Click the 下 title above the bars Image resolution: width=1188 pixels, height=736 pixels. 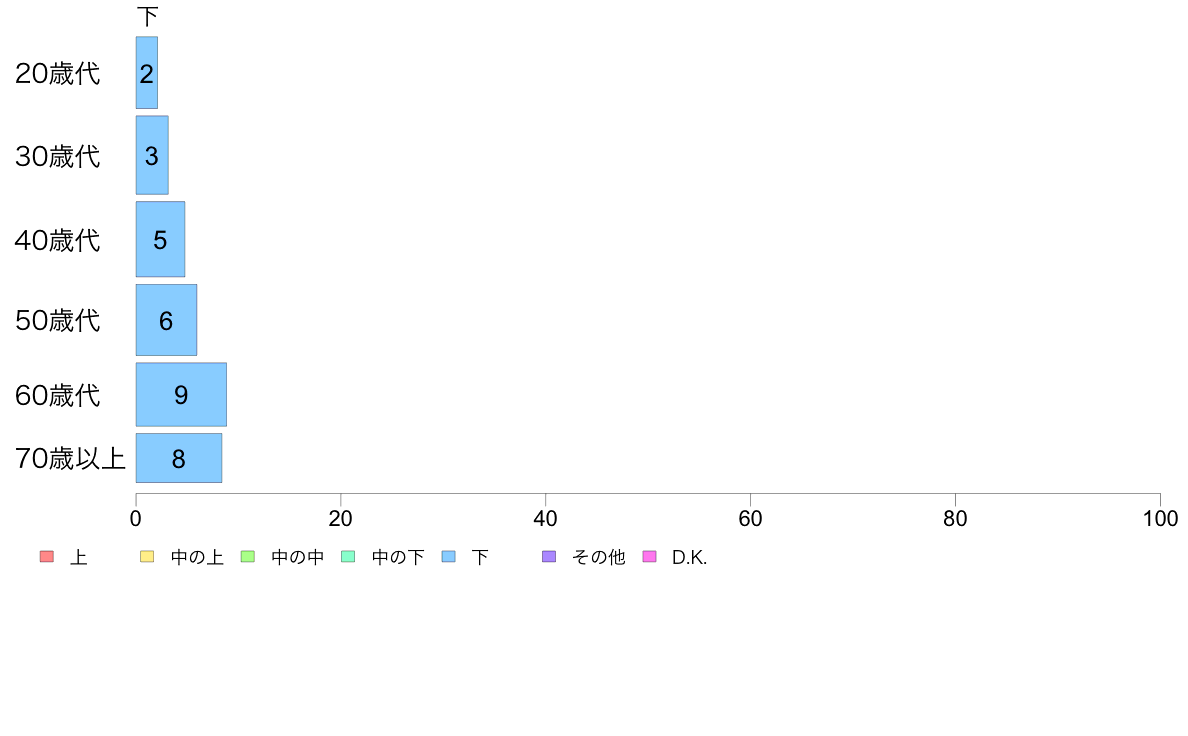(147, 17)
